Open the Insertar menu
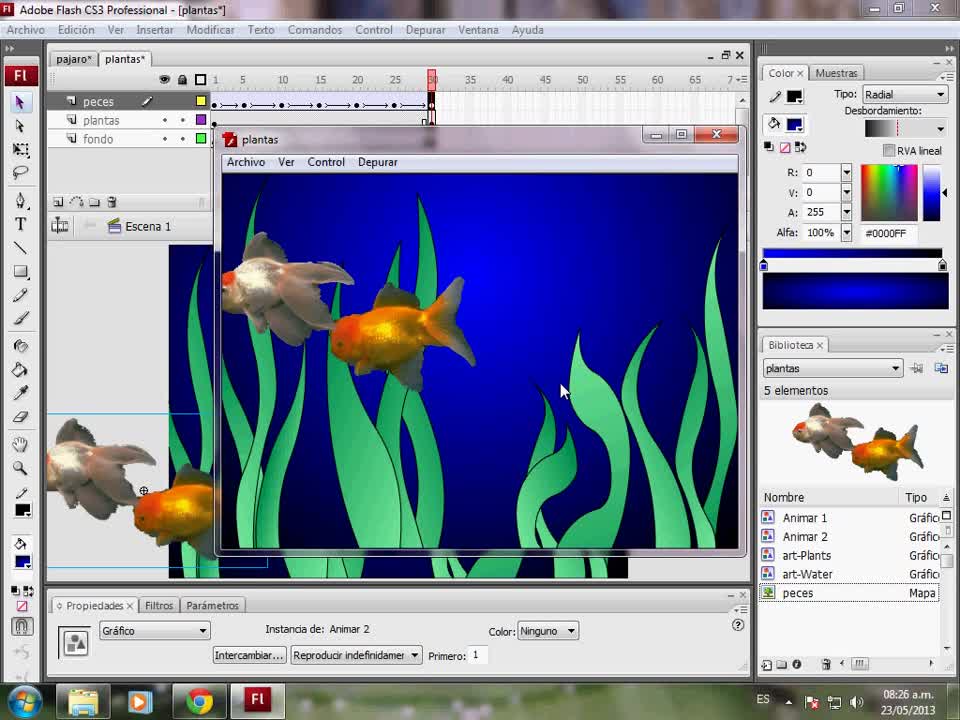 (x=154, y=29)
